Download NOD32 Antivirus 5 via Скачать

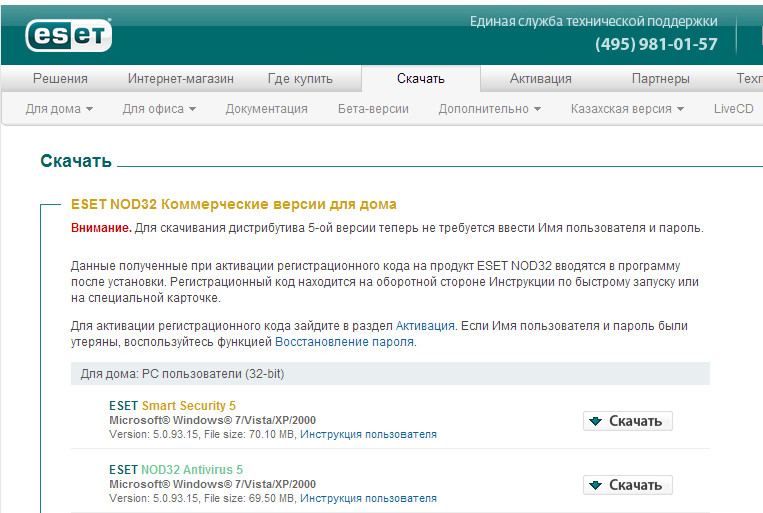[x=628, y=485]
